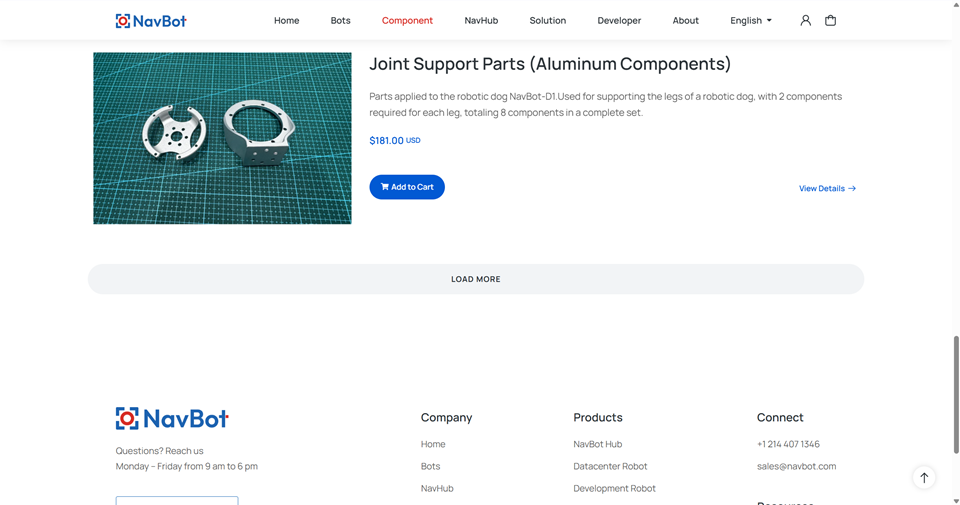Open the Development Robot link
The width and height of the screenshot is (960, 505).
(614, 488)
